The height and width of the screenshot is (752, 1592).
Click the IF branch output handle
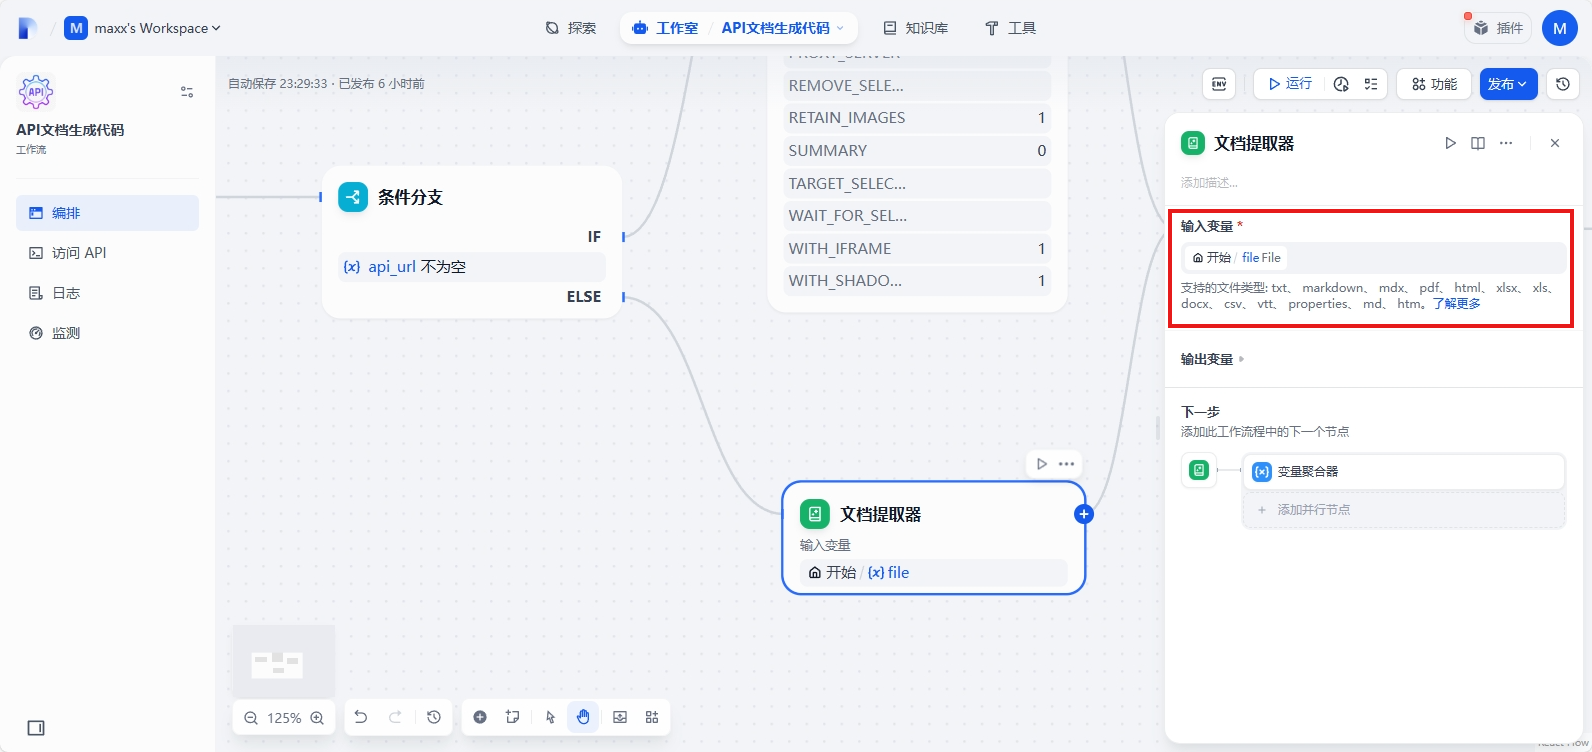tap(623, 237)
